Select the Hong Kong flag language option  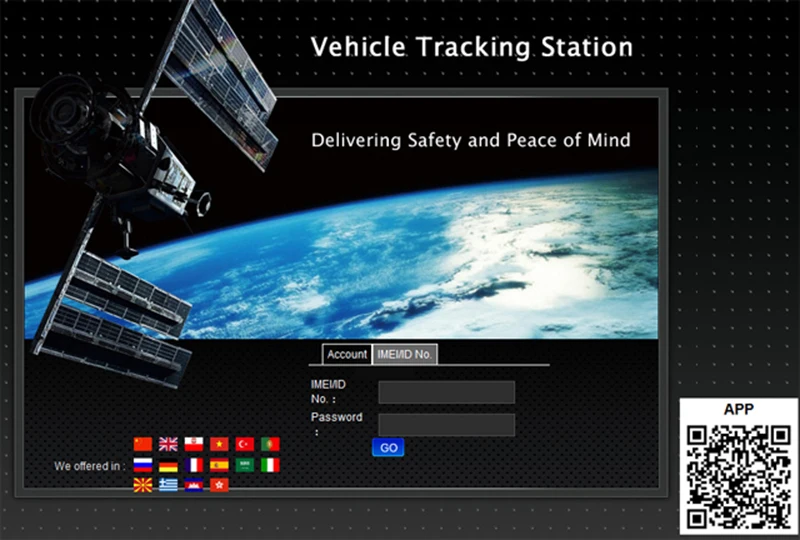(x=219, y=485)
